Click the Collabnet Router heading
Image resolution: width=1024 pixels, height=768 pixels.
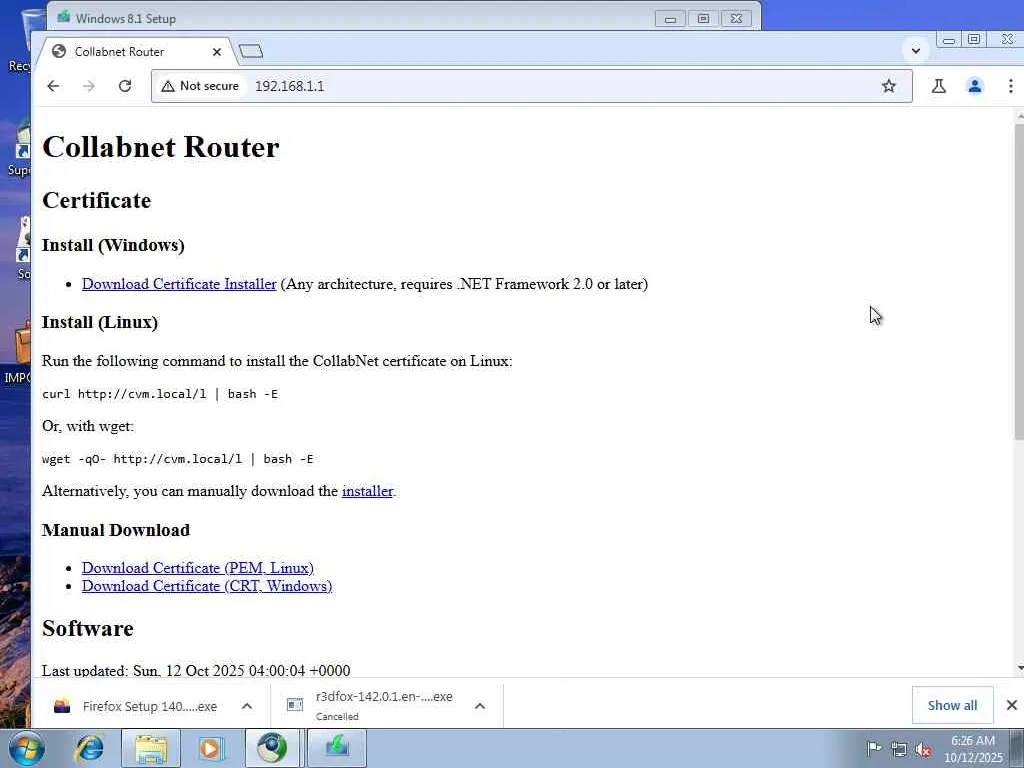pos(161,147)
